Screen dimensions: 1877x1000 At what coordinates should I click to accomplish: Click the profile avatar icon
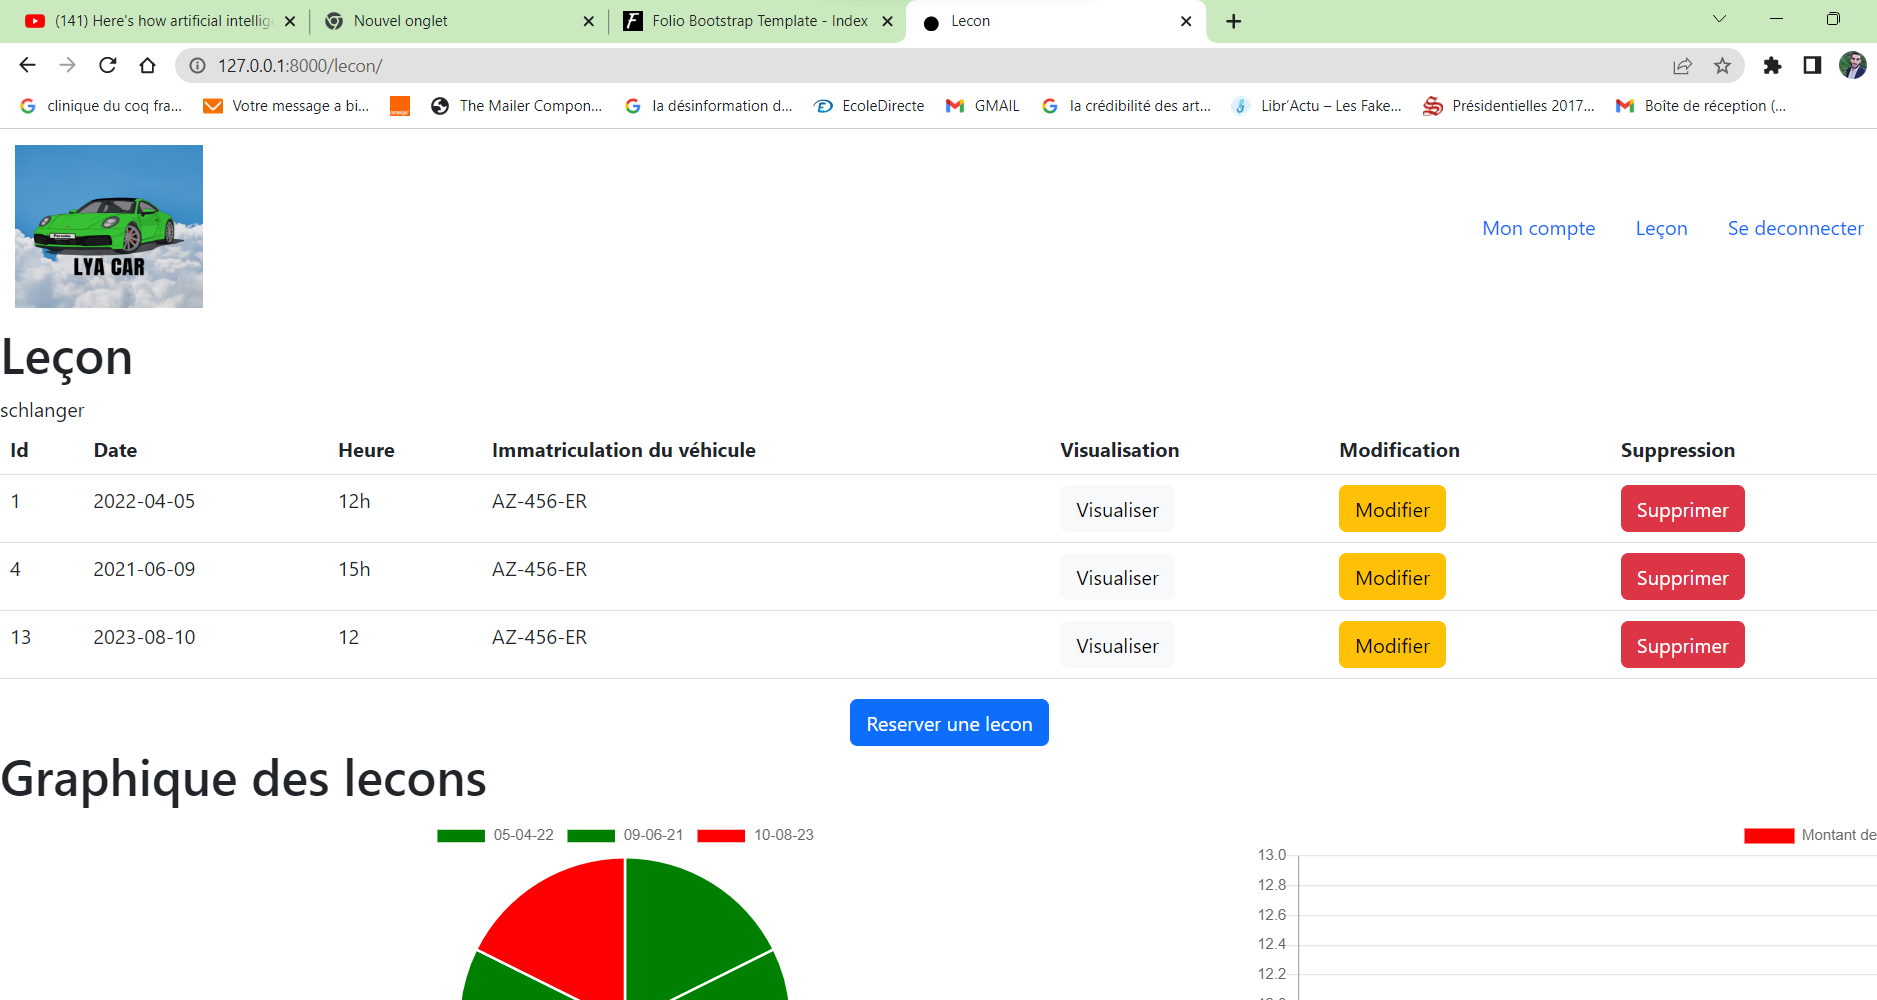click(x=1854, y=65)
